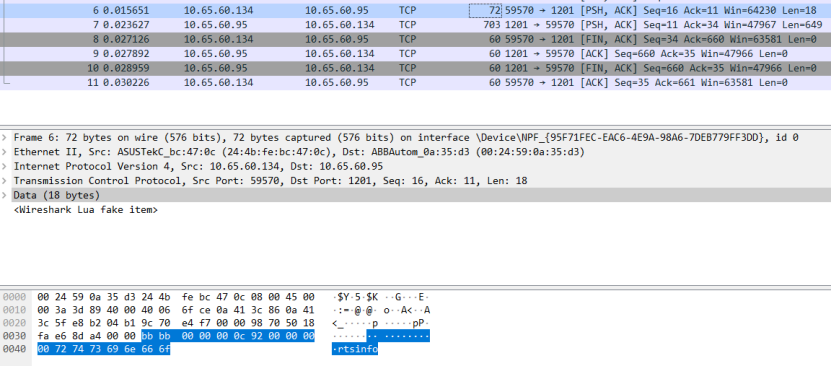Screen dimensions: 831x366
Task: Expand the Ethernet II tree row
Action: [5, 152]
